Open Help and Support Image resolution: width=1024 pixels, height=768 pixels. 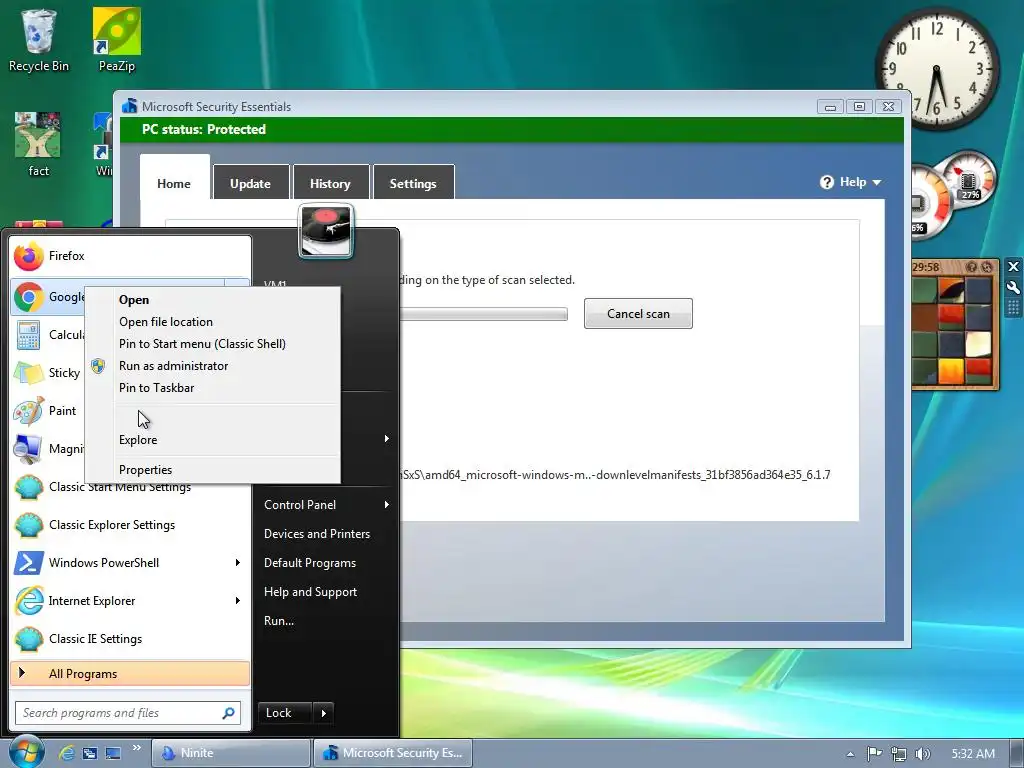point(327,592)
